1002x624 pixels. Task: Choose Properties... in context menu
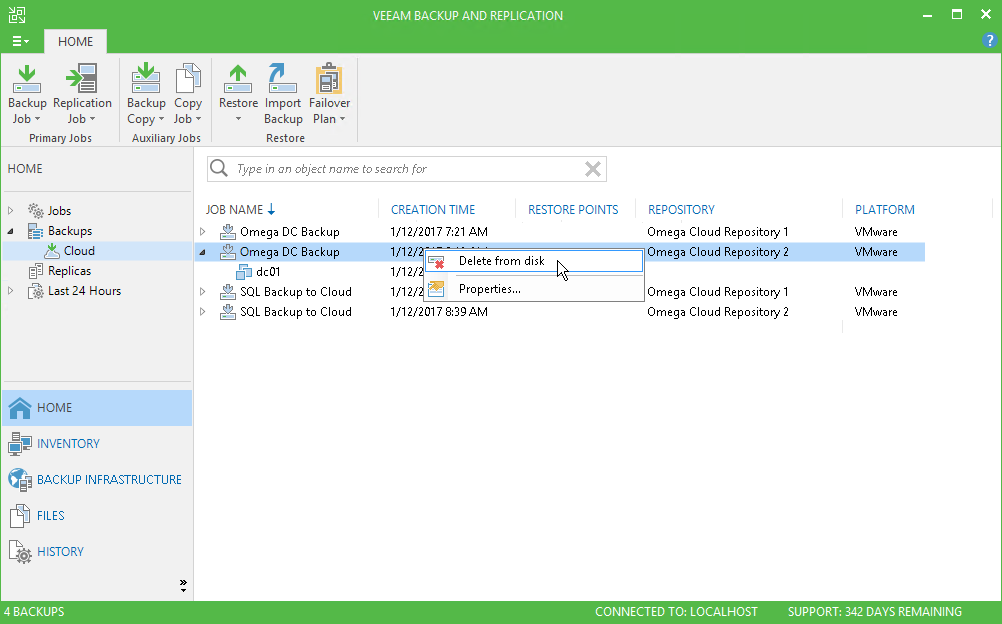tap(534, 289)
